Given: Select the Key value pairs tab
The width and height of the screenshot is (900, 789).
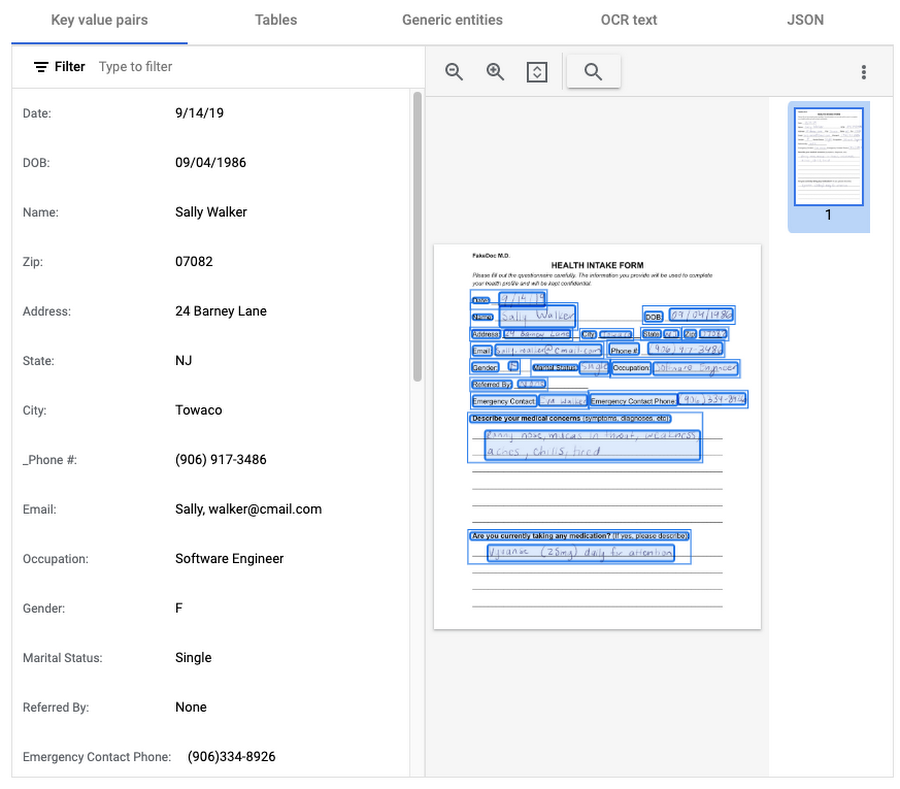Looking at the screenshot, I should tap(99, 20).
